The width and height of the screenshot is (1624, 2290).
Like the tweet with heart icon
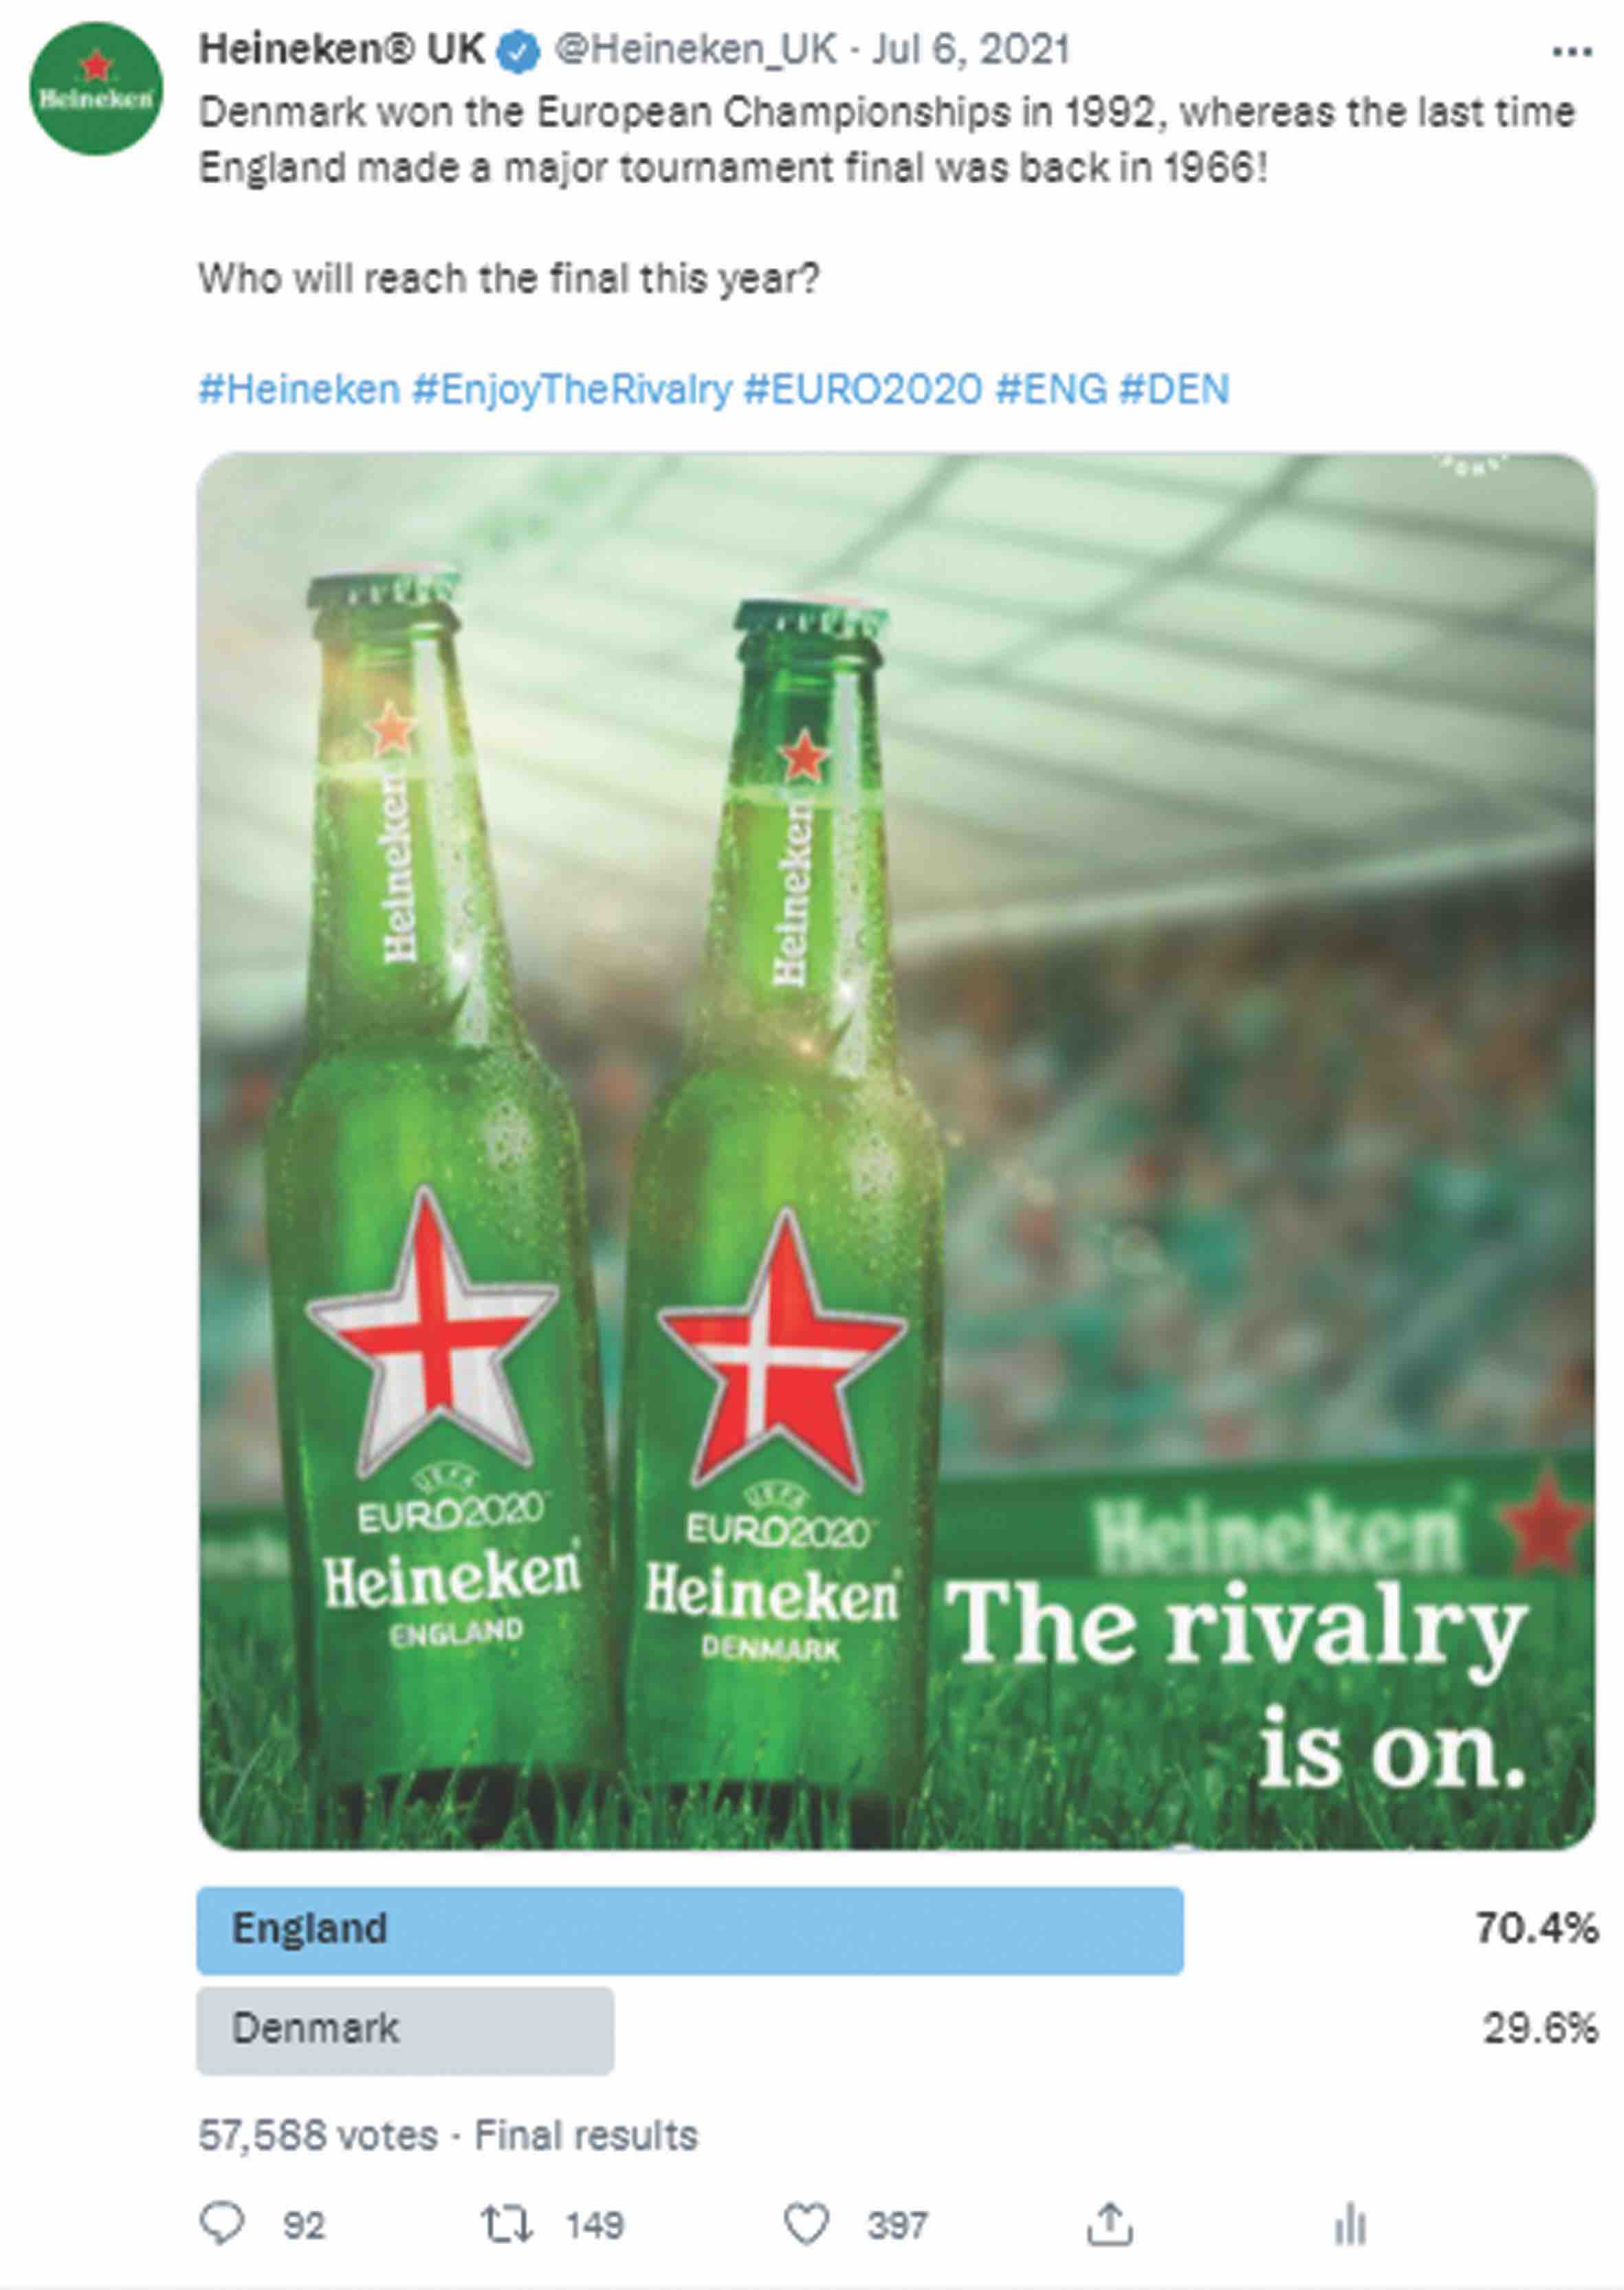[x=806, y=2225]
